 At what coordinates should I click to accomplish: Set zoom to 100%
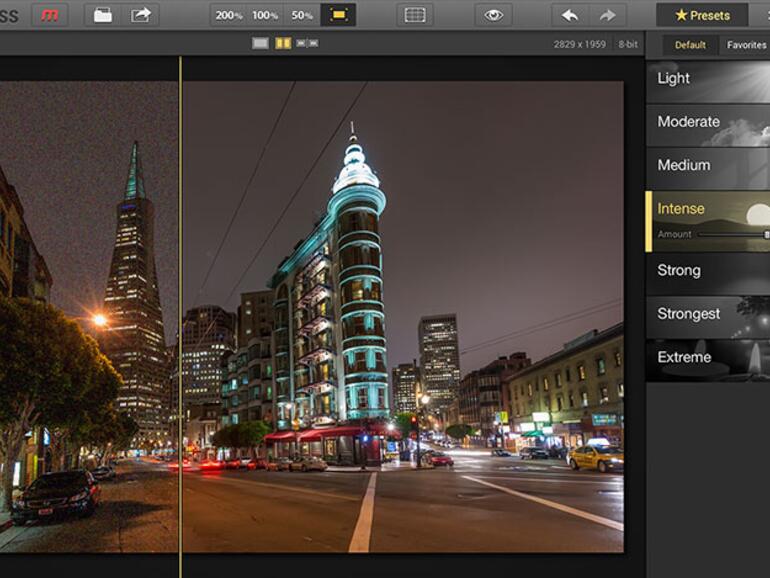(x=265, y=15)
